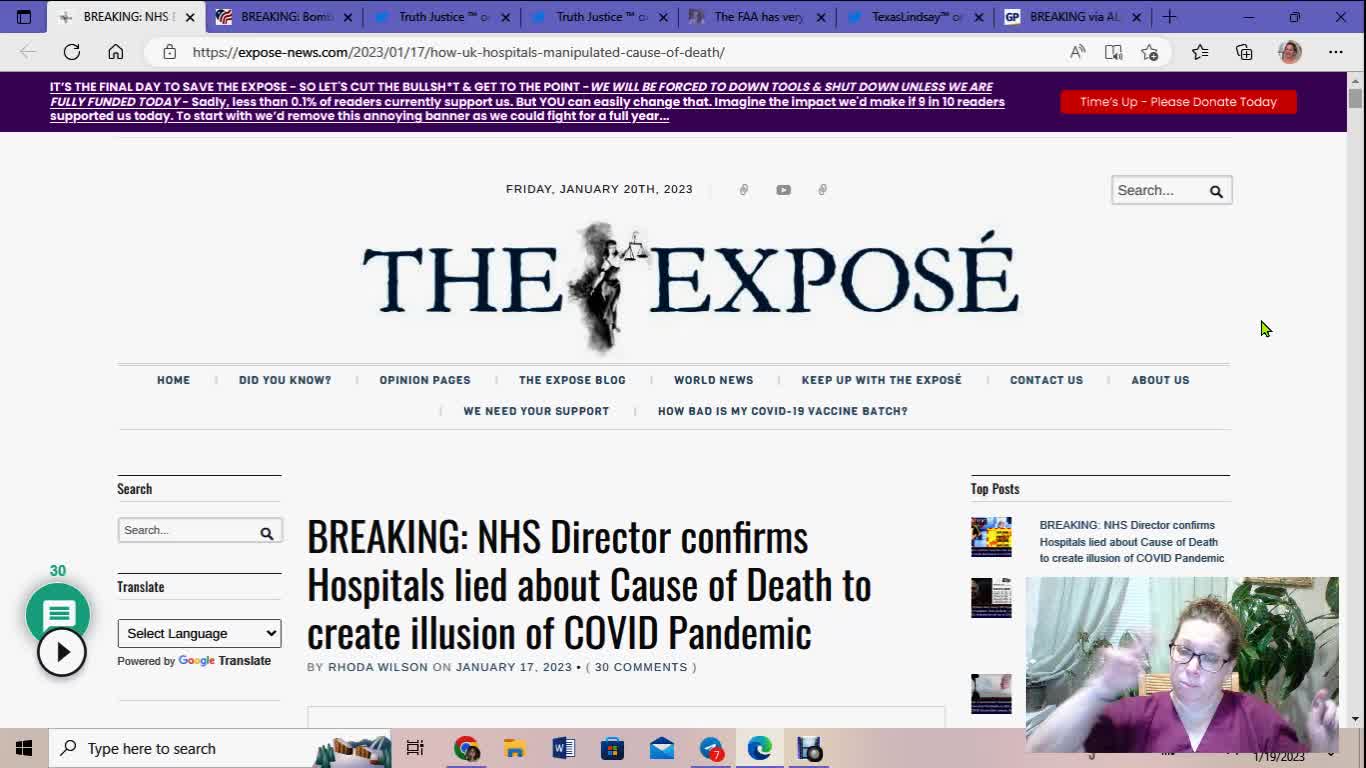Open the screen recorder taskbar icon

(809, 748)
